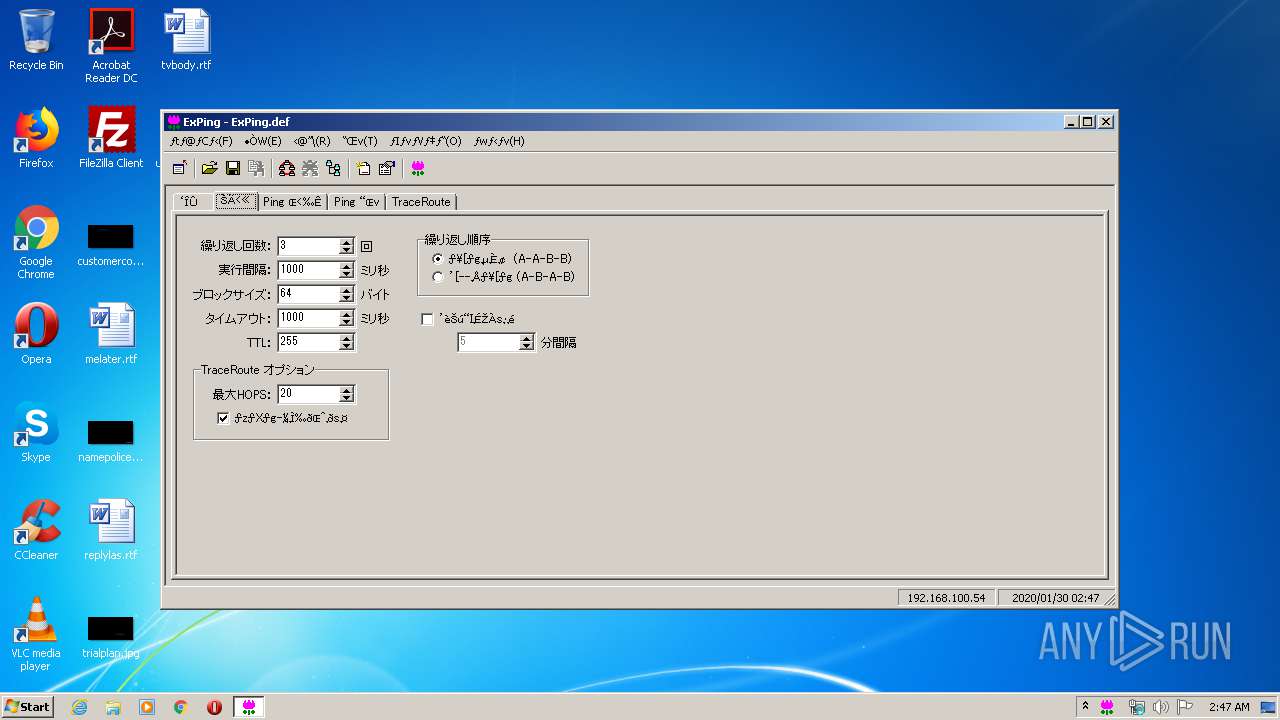Image resolution: width=1280 pixels, height=720 pixels.
Task: Run TraceRoute via the cyan nodes icon
Action: 333,168
